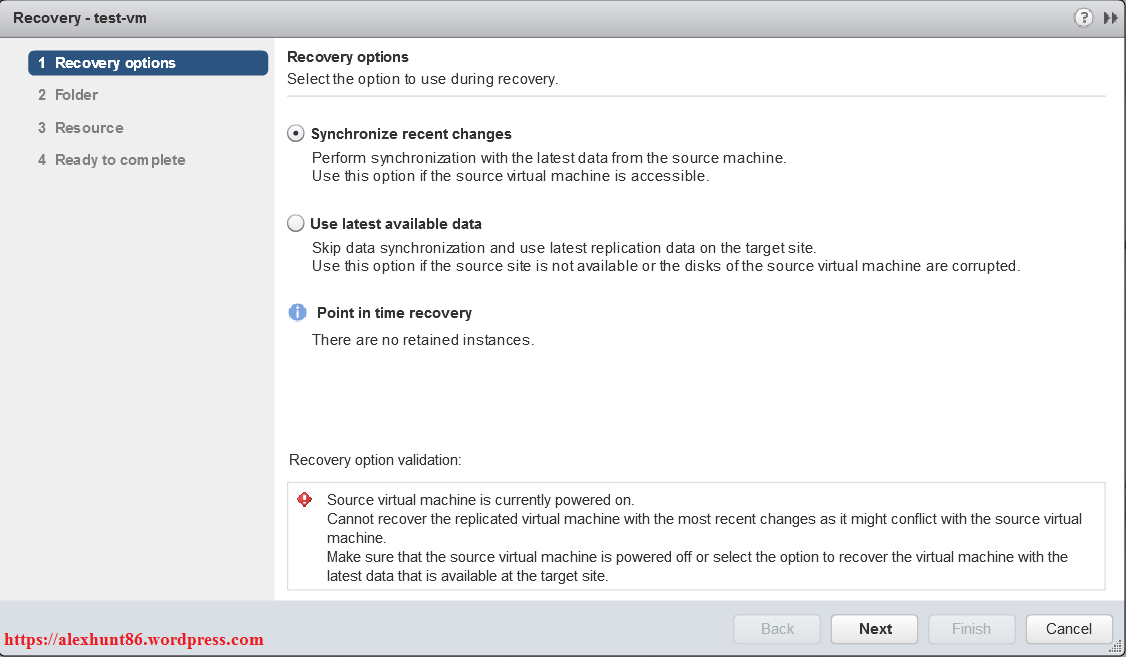Click the red error icon in validation box

pos(305,500)
